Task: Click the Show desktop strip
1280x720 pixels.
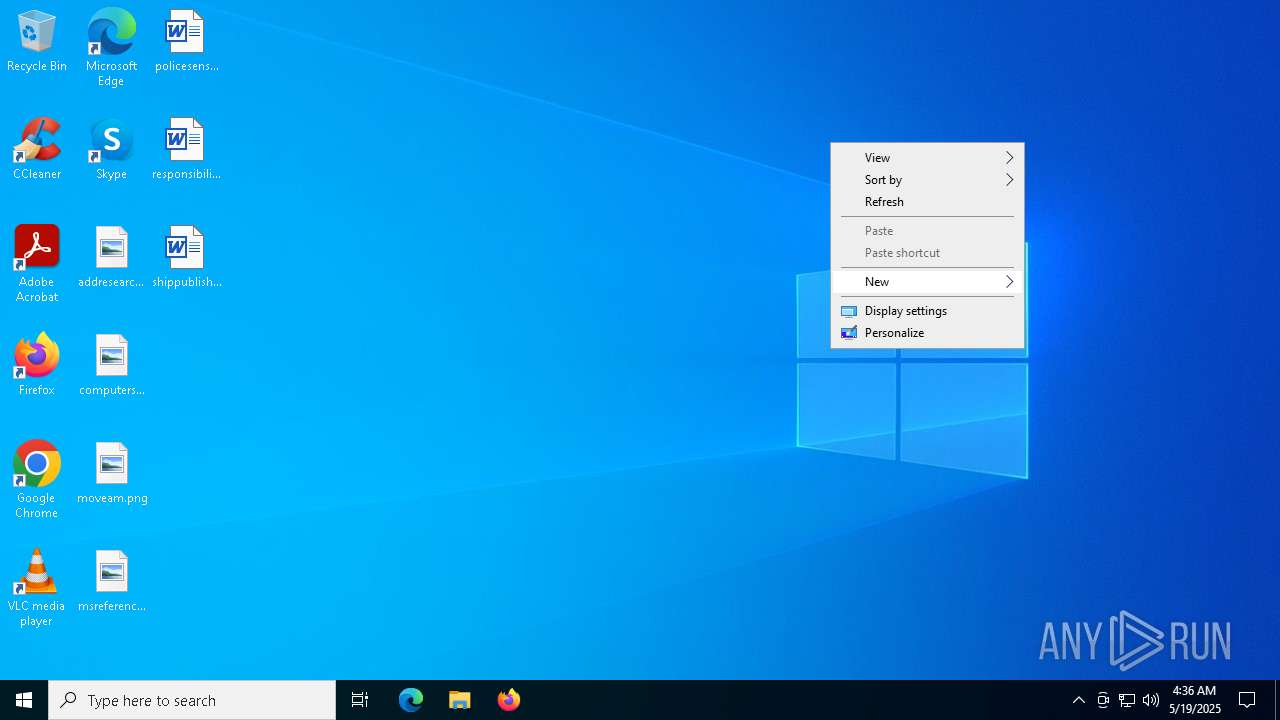Action: tap(1277, 700)
